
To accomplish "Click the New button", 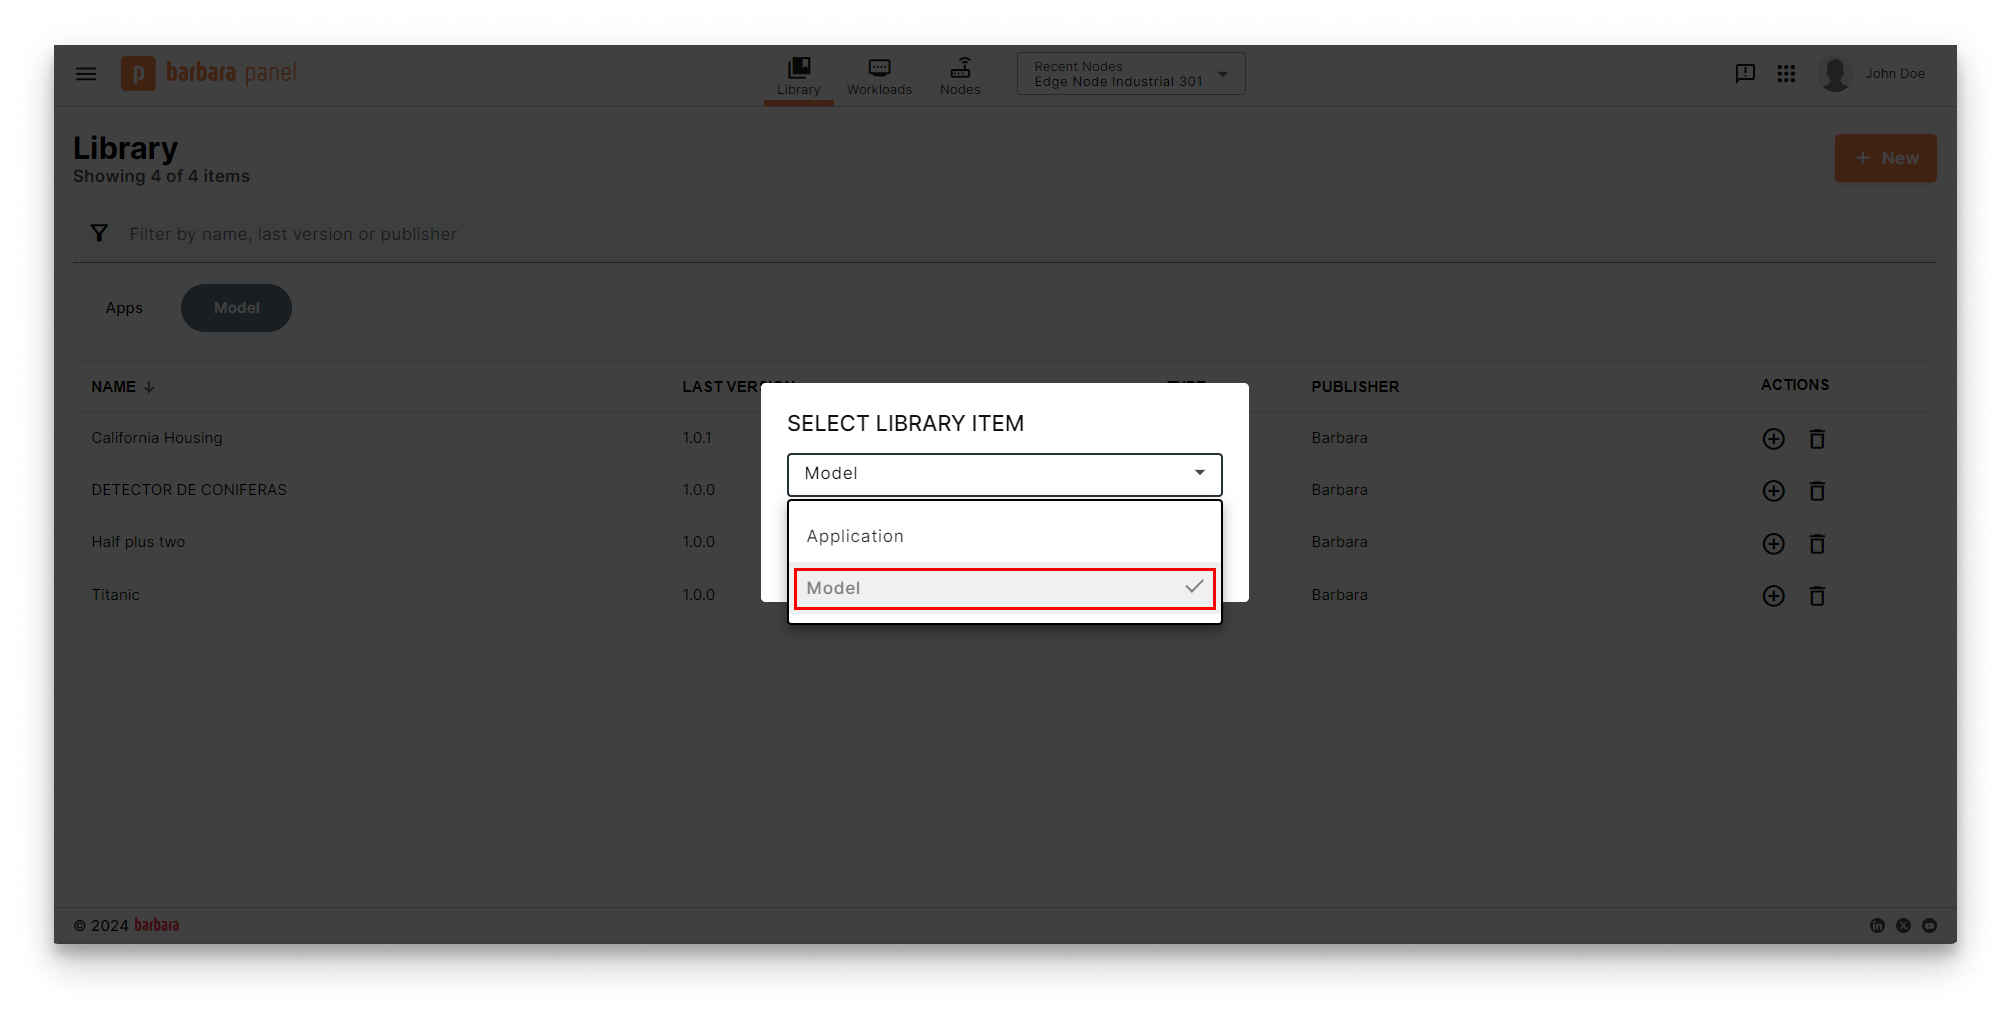I will [x=1885, y=157].
